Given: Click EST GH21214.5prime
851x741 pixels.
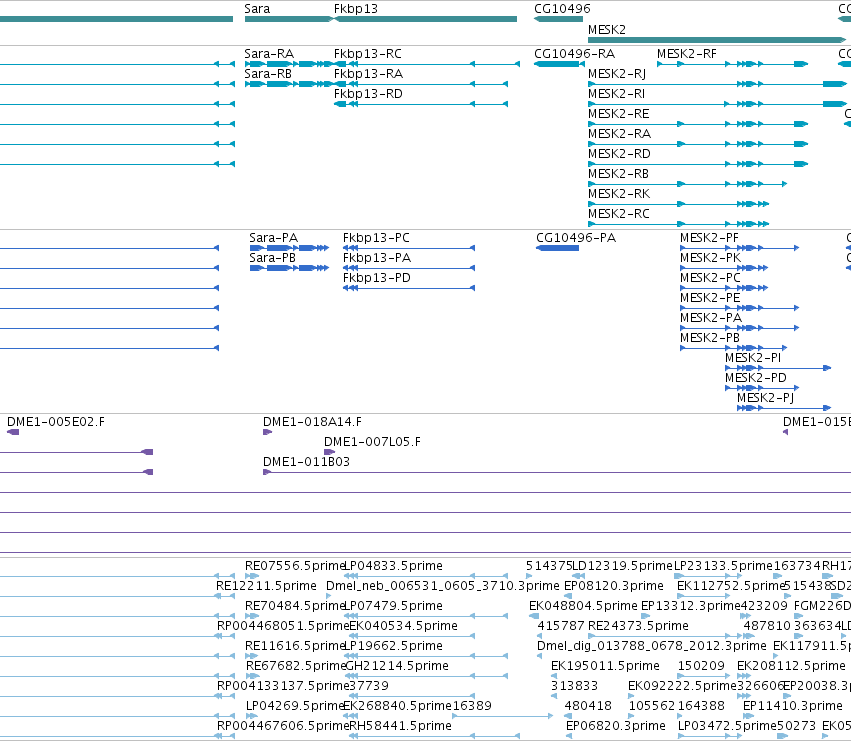Looking at the screenshot, I should click(x=397, y=667).
